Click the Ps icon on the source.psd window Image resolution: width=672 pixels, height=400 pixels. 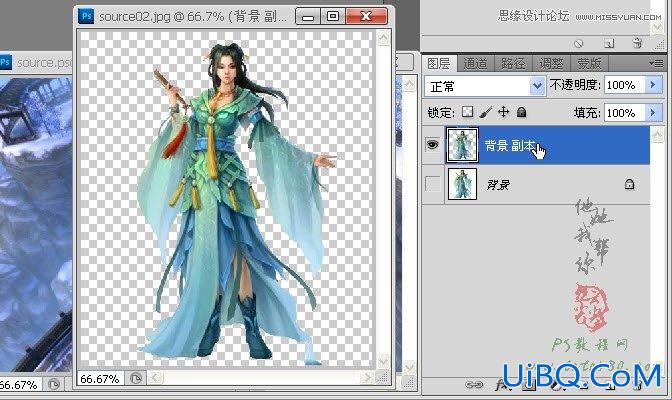(x=5, y=62)
